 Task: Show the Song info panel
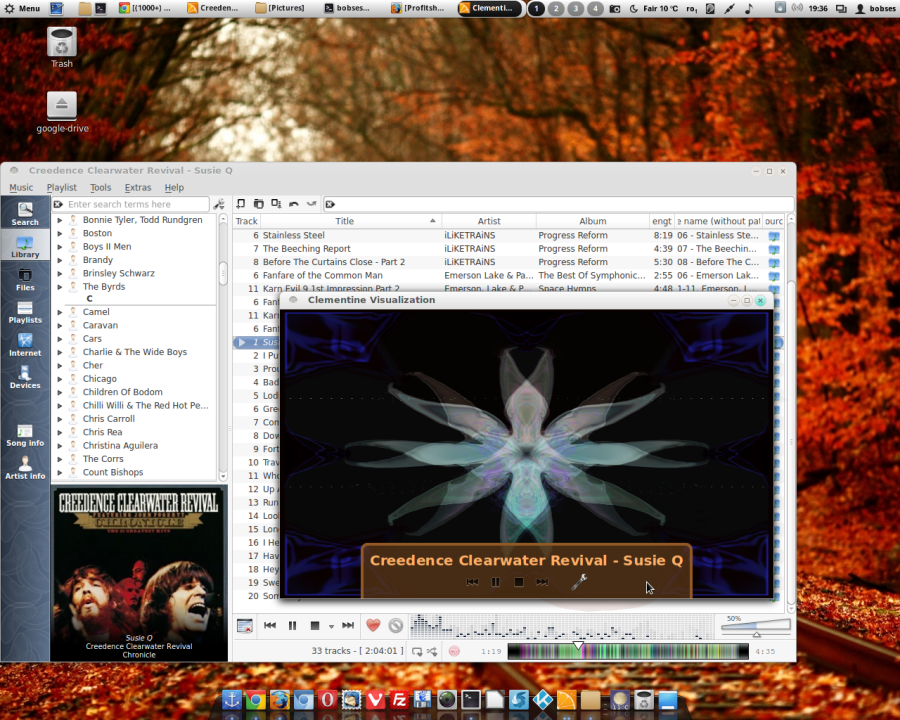coord(25,435)
